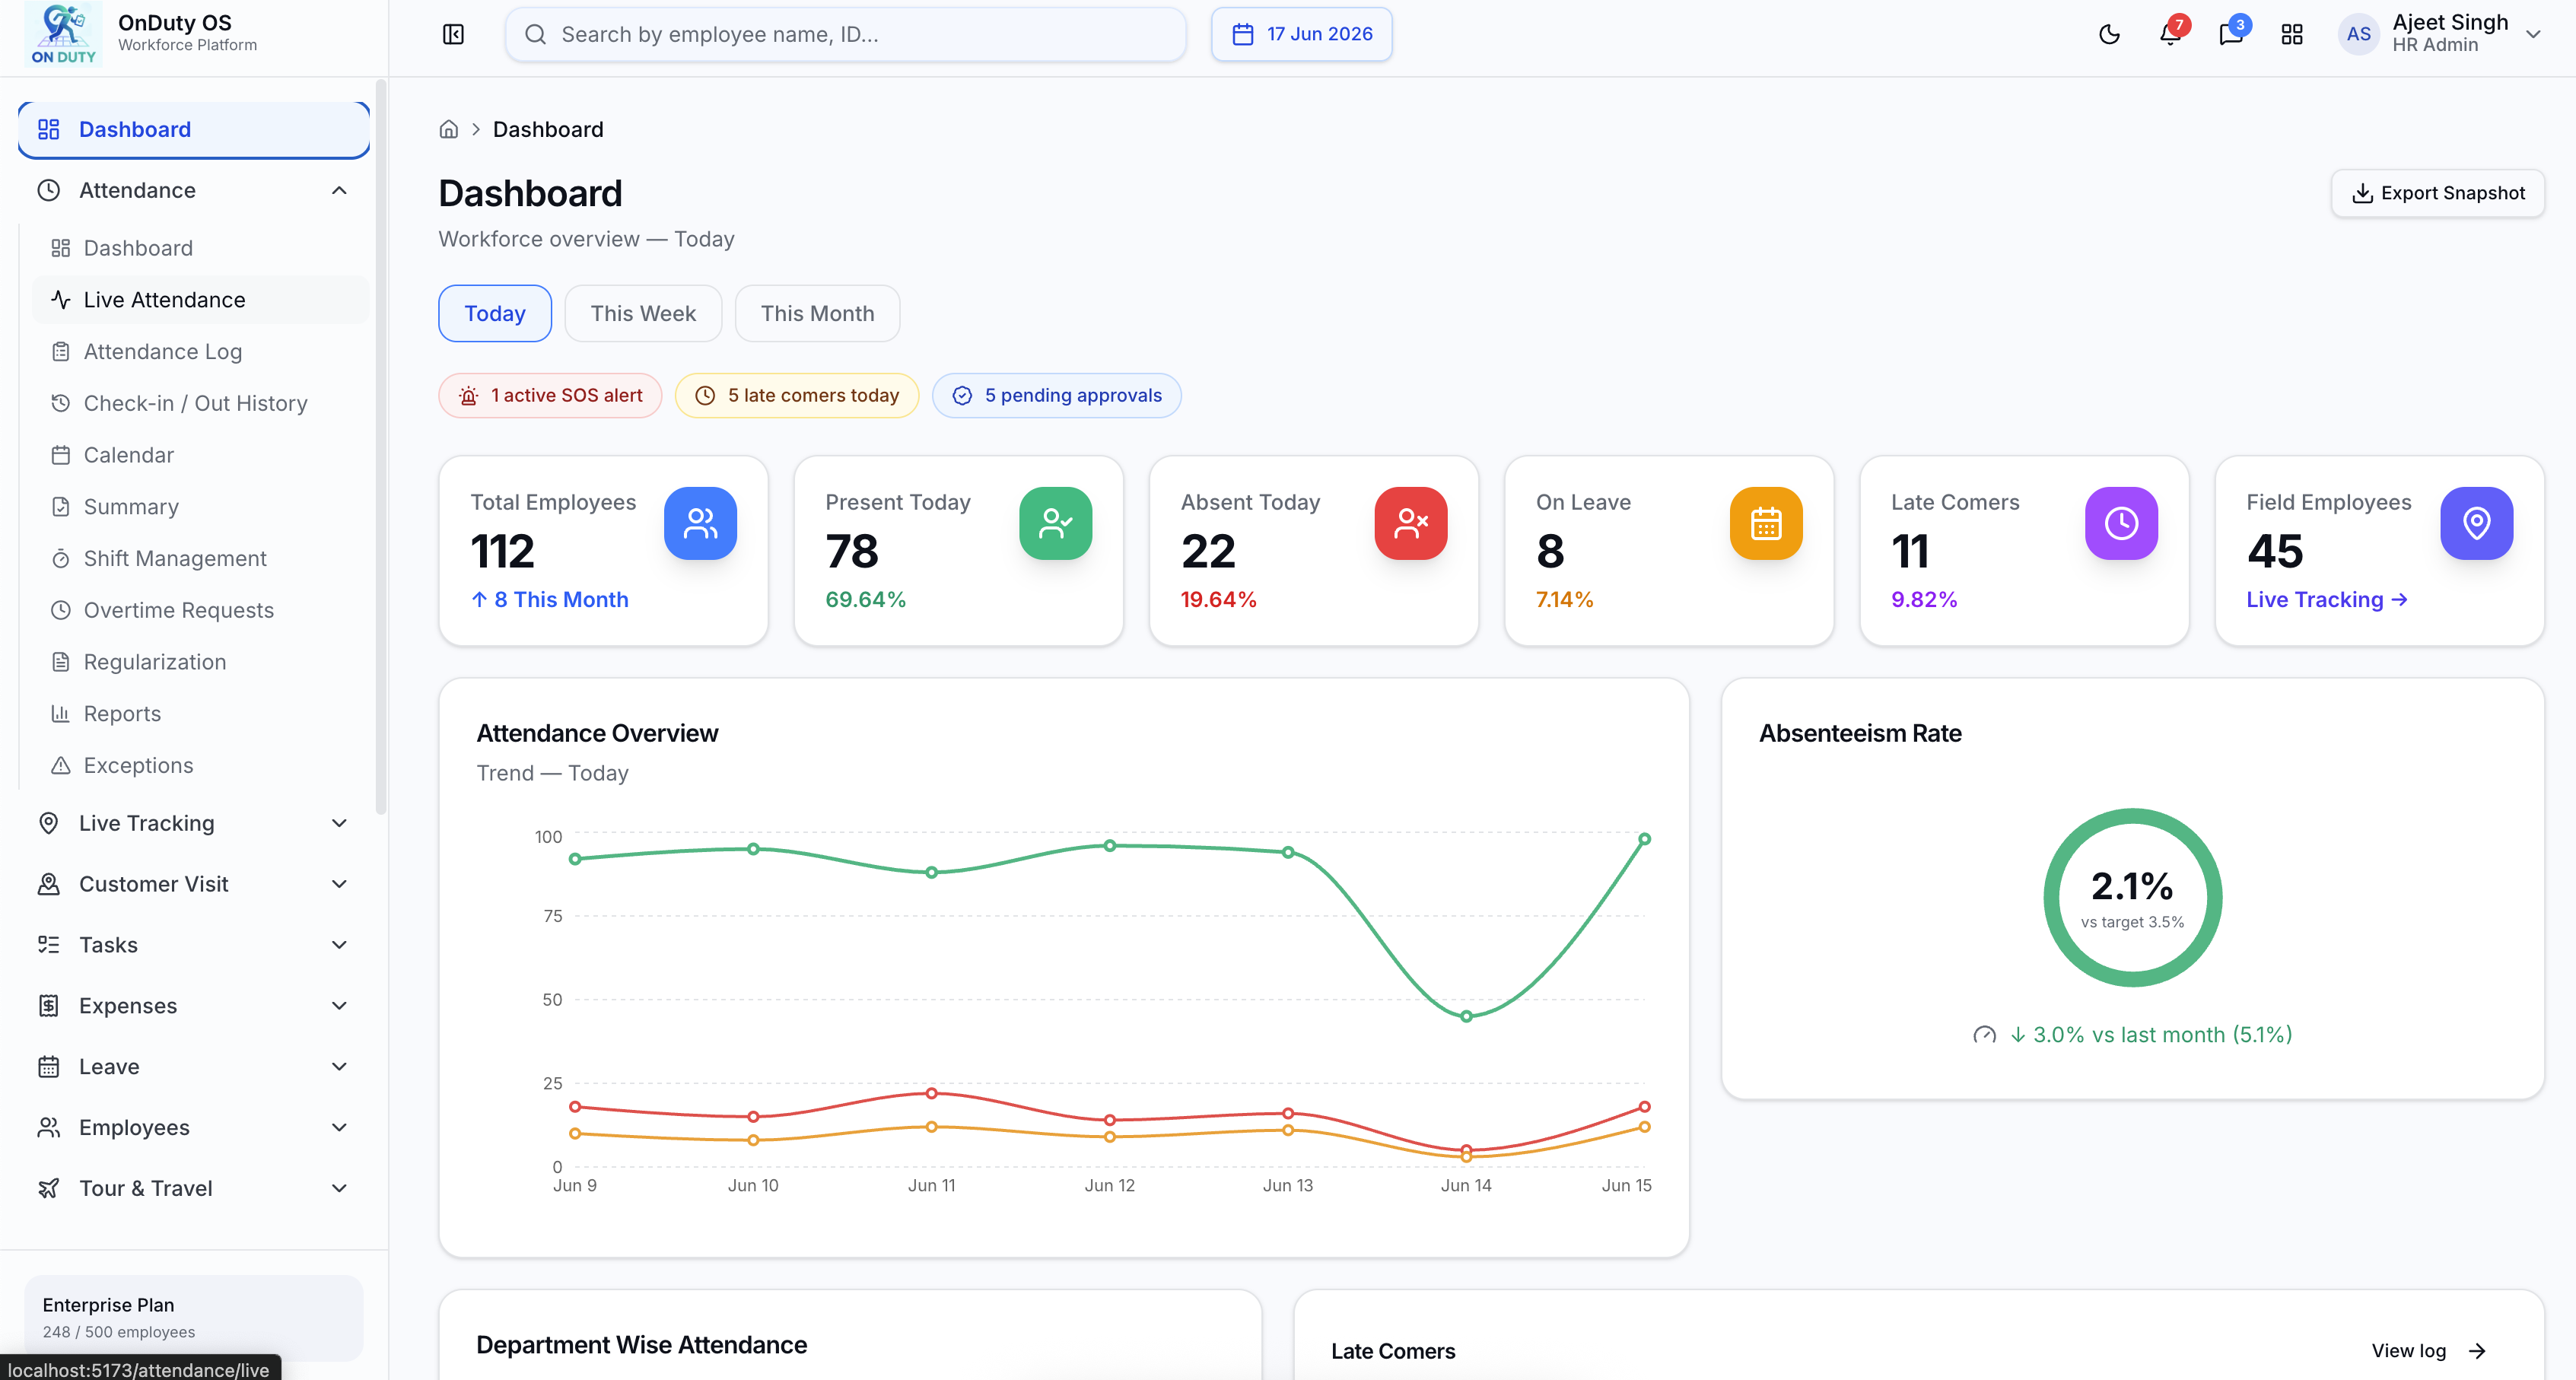Click the Employees people icon in sidebar
The width and height of the screenshot is (2576, 1380).
coord(48,1127)
